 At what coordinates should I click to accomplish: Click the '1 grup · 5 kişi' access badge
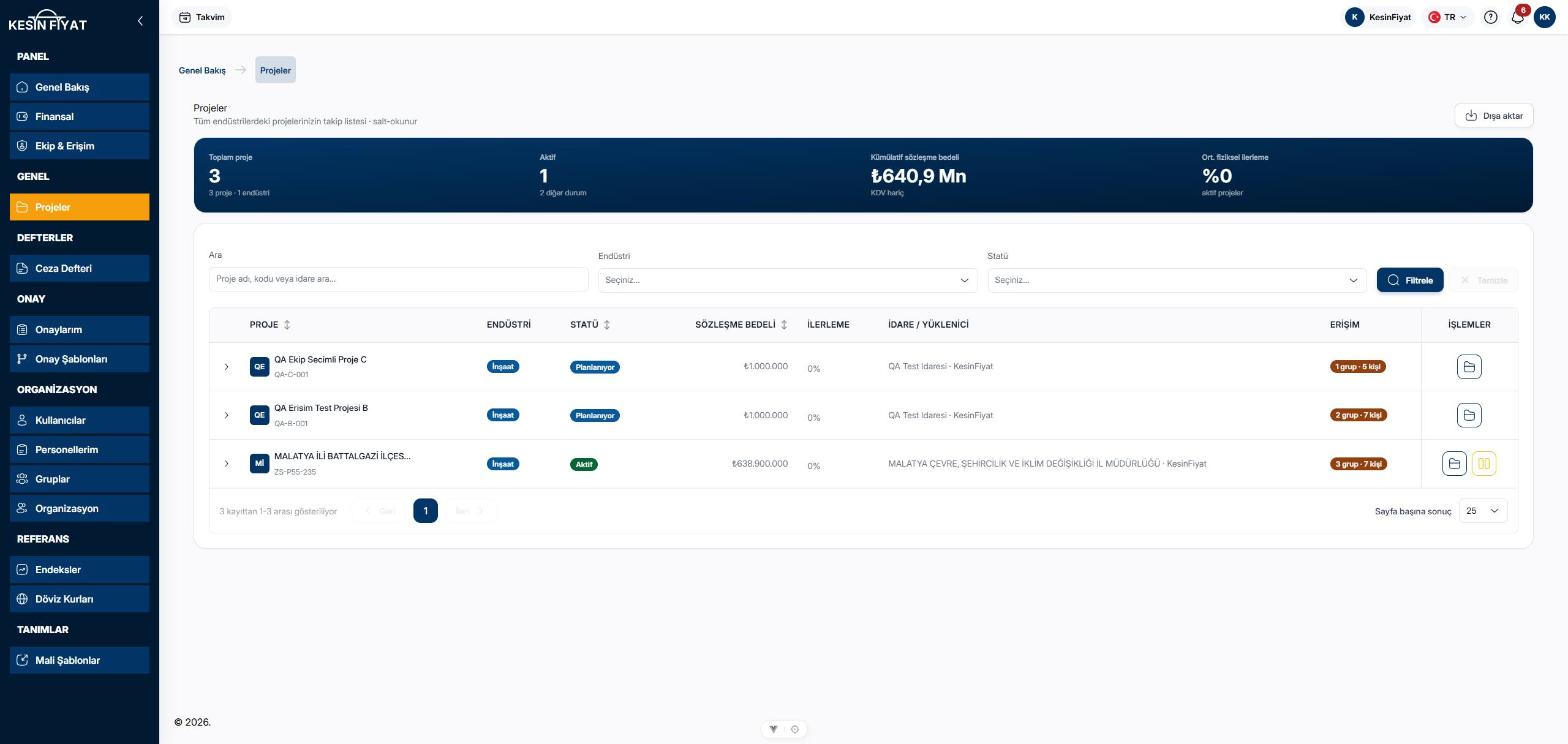tap(1358, 367)
